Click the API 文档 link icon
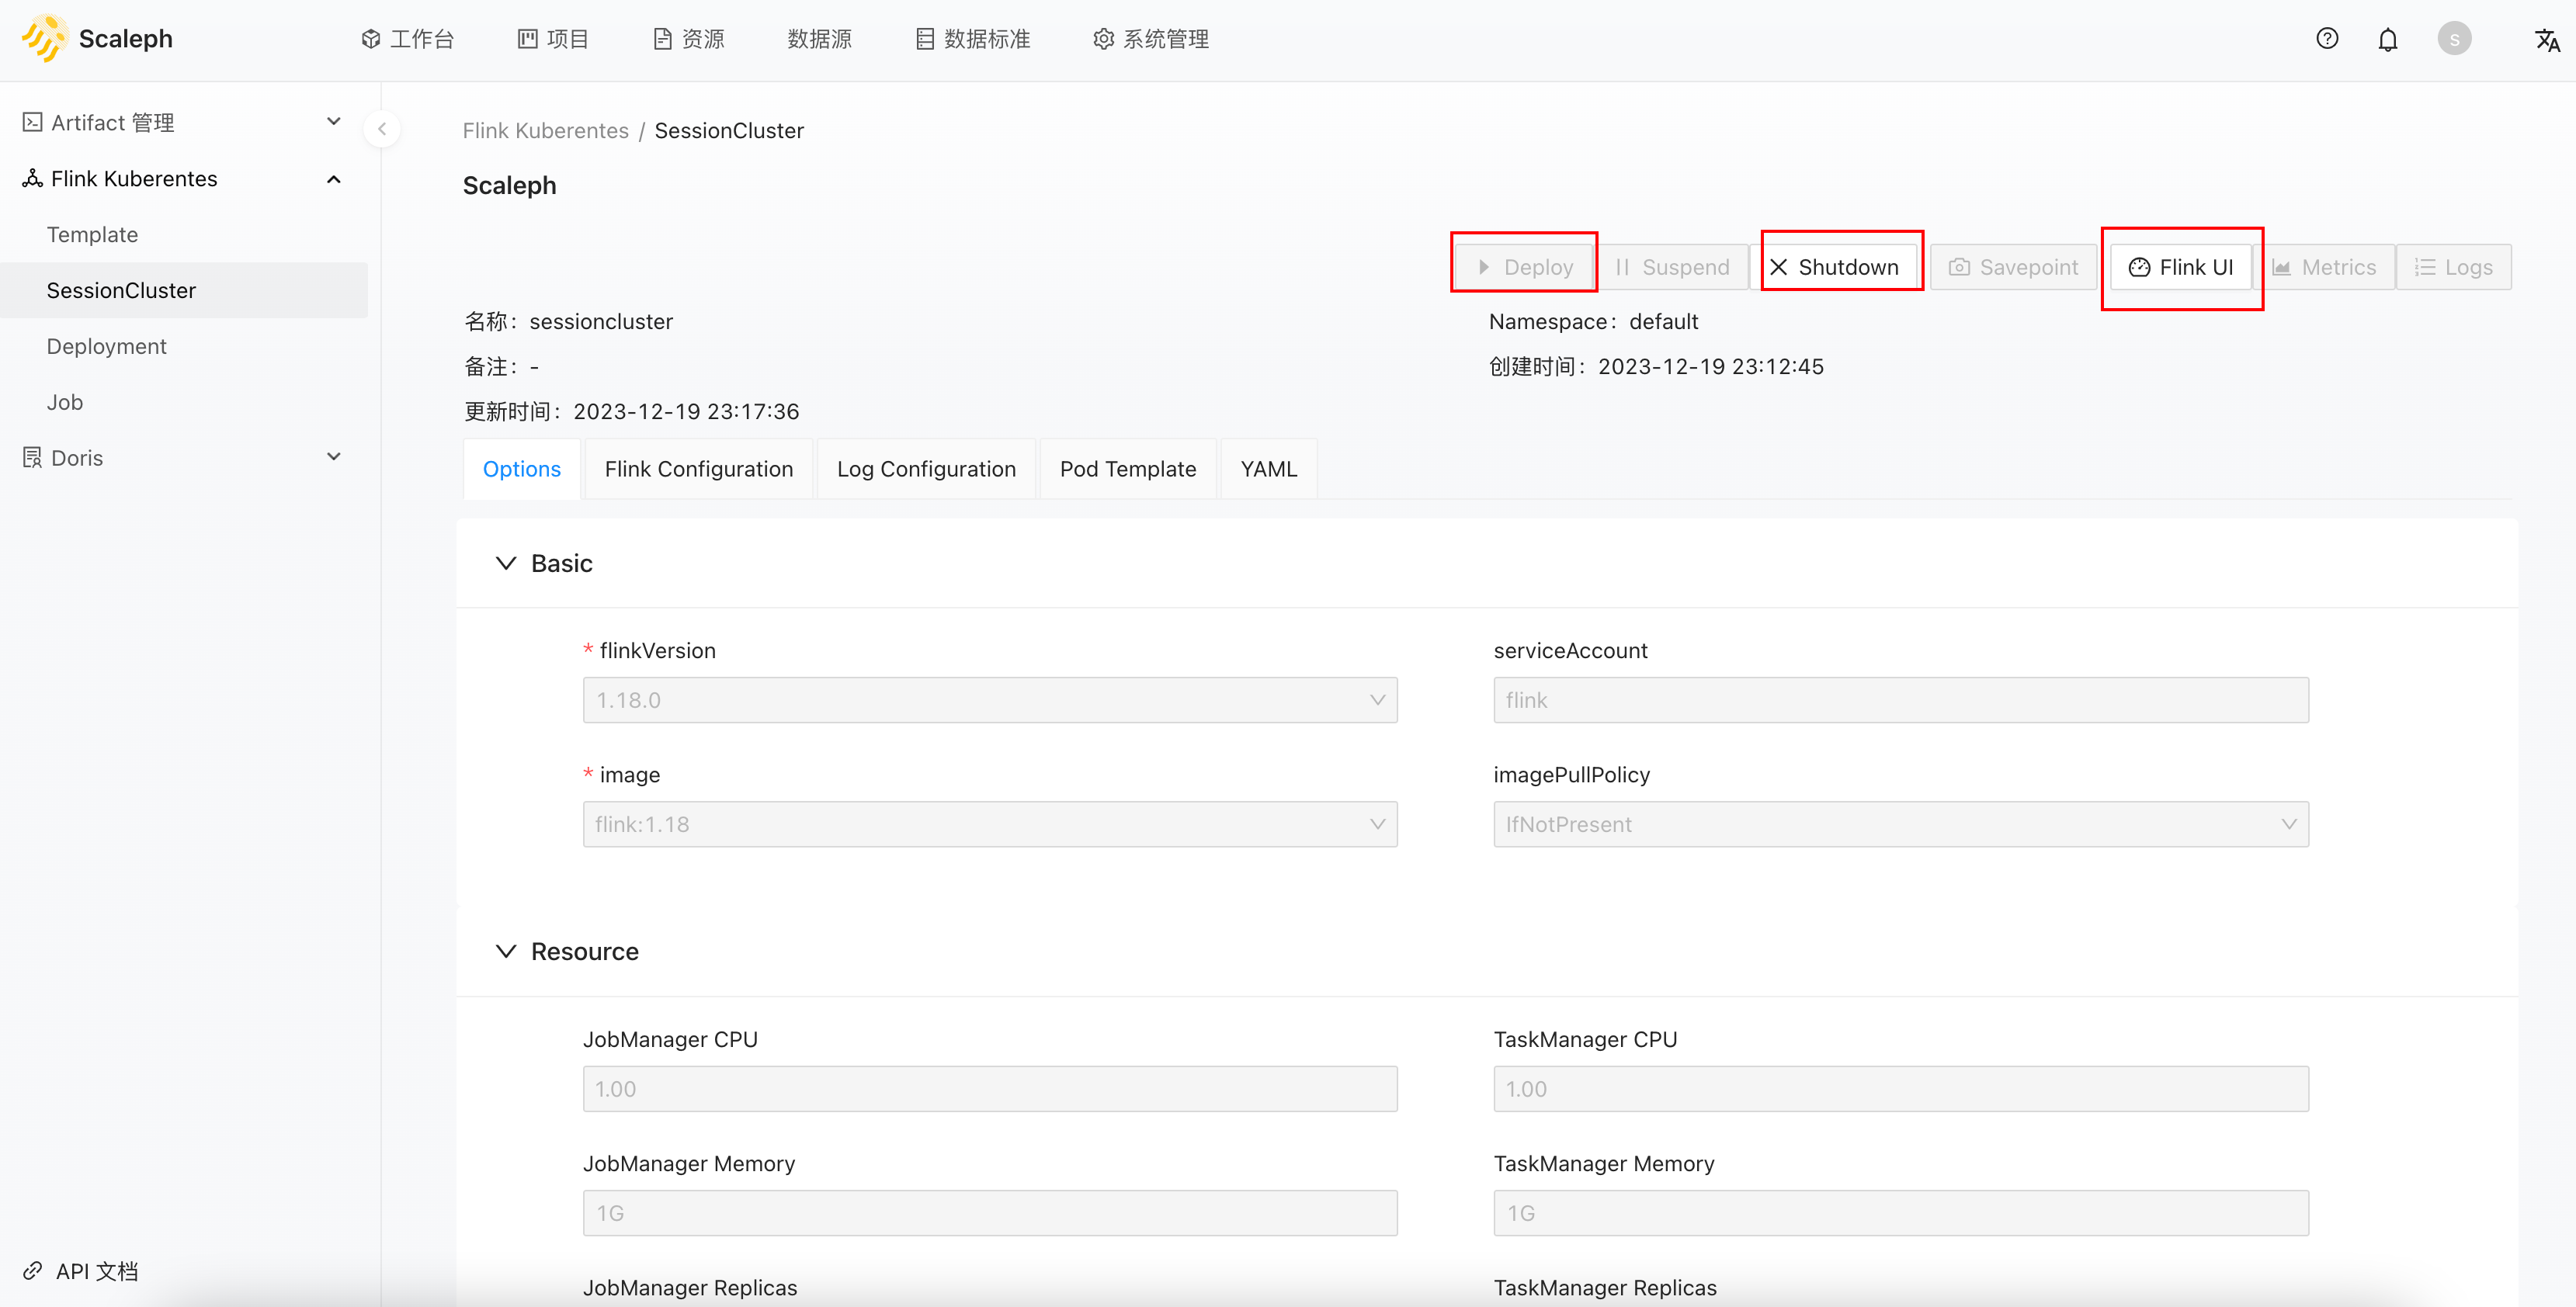The image size is (2576, 1307). coord(33,1270)
